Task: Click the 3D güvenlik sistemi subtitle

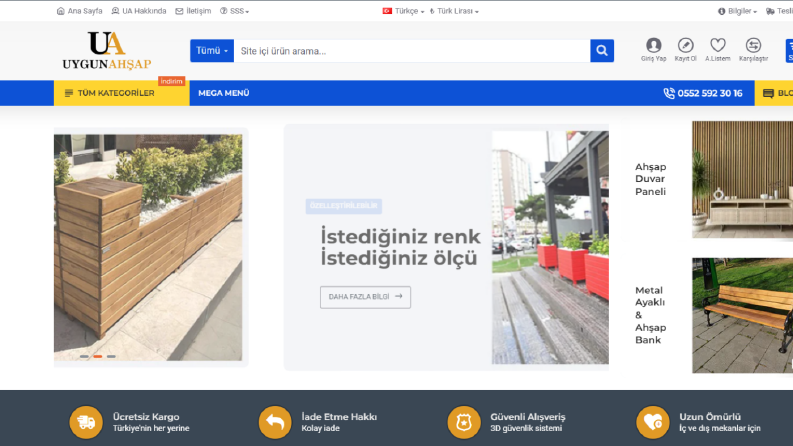Action: pos(526,428)
